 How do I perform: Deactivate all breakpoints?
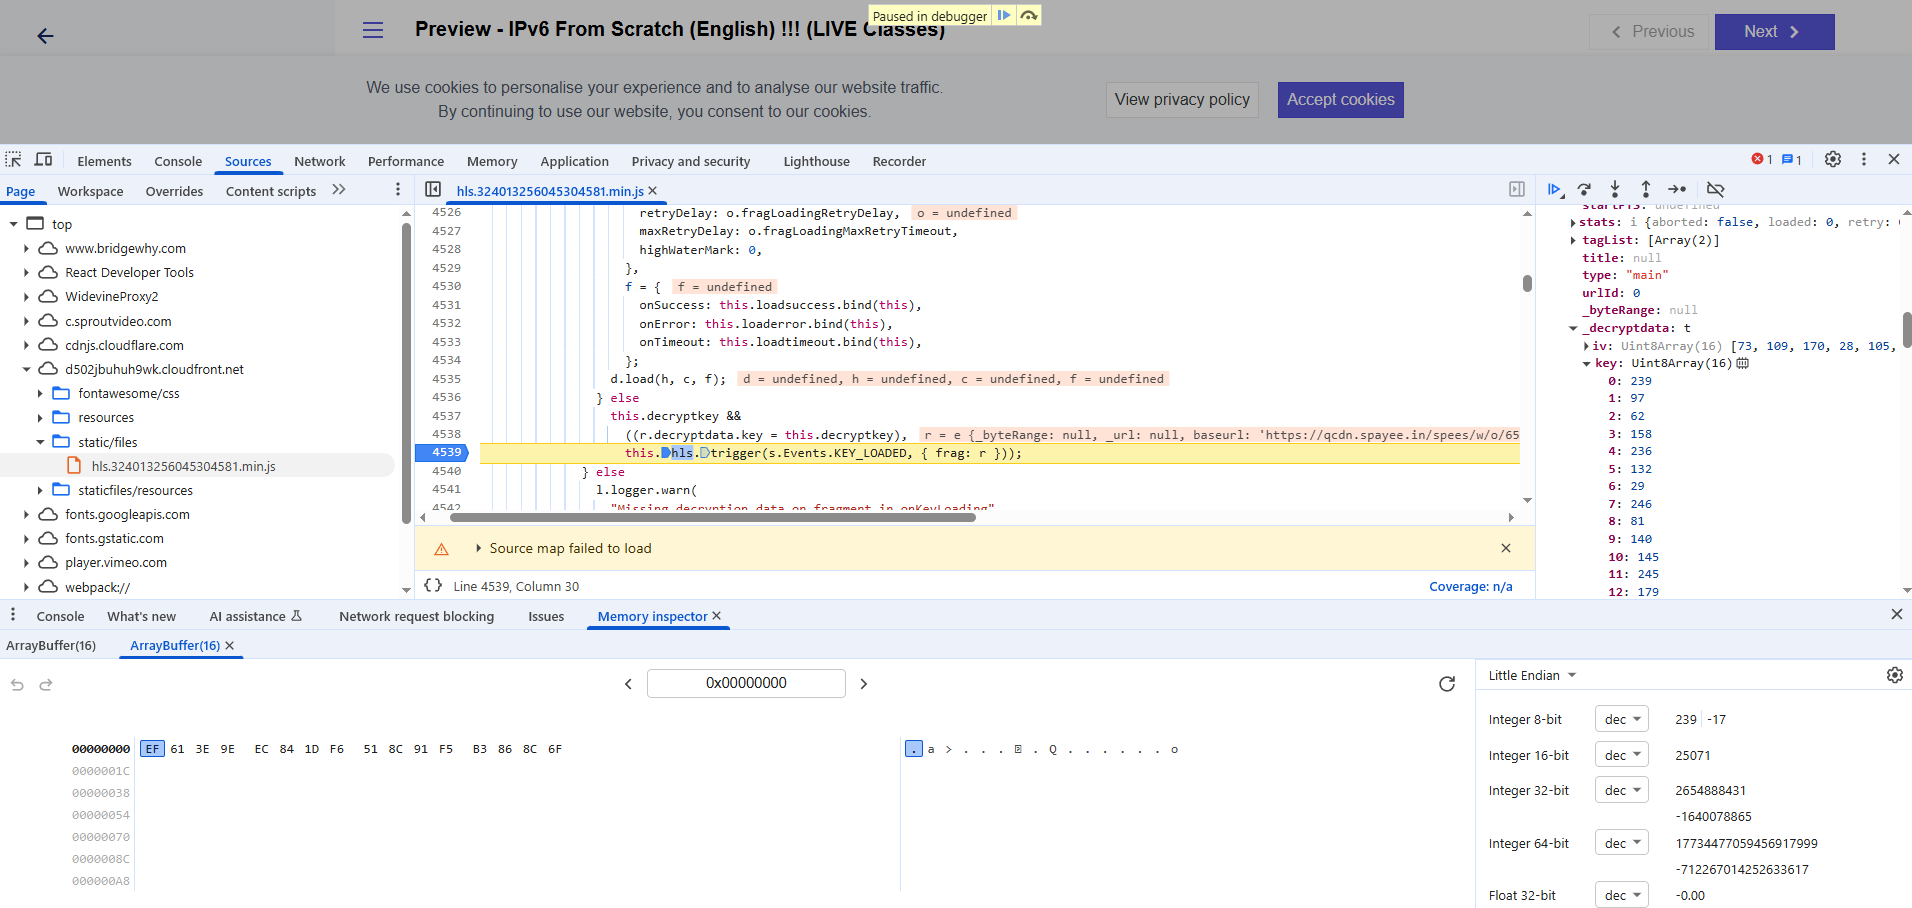1716,189
